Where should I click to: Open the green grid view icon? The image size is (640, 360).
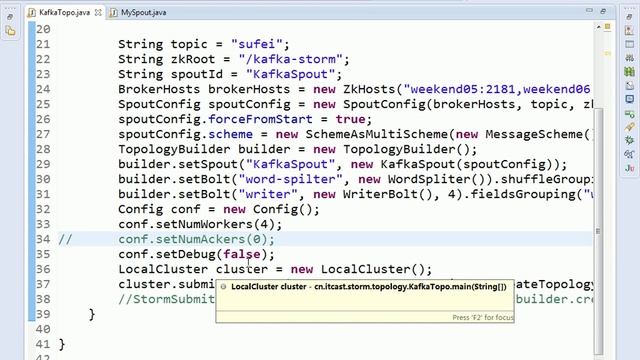[x=629, y=72]
